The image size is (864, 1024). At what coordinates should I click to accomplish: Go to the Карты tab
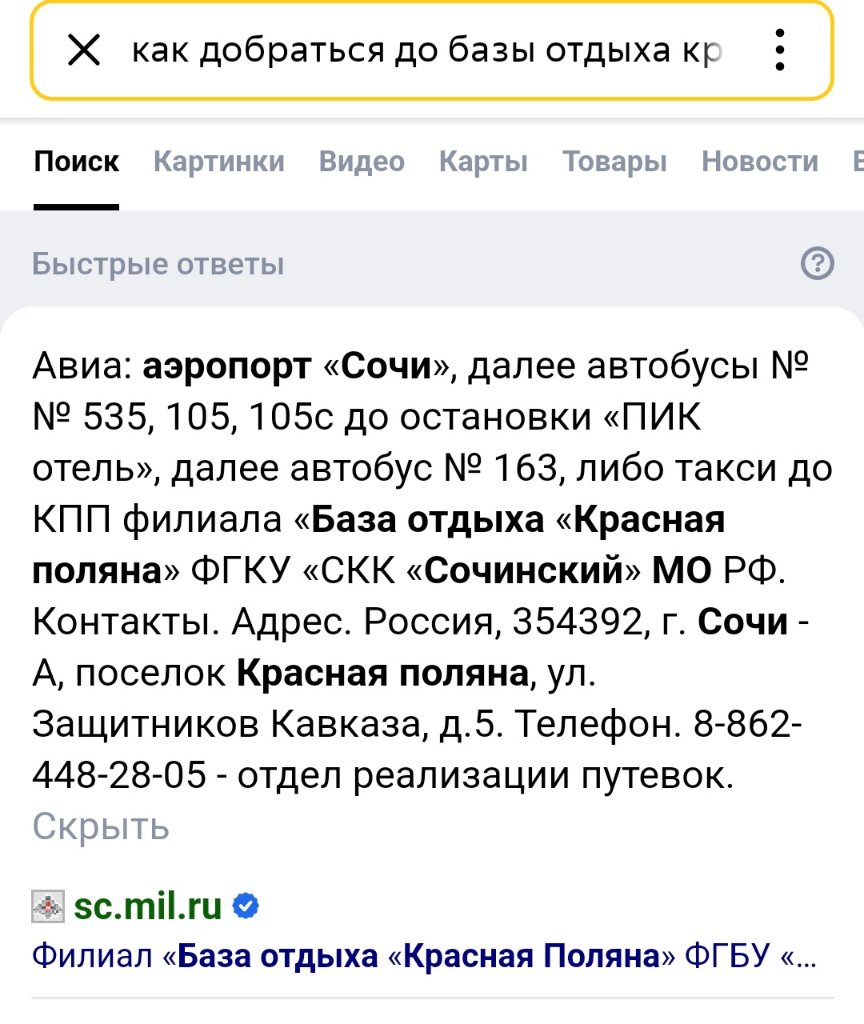(483, 162)
